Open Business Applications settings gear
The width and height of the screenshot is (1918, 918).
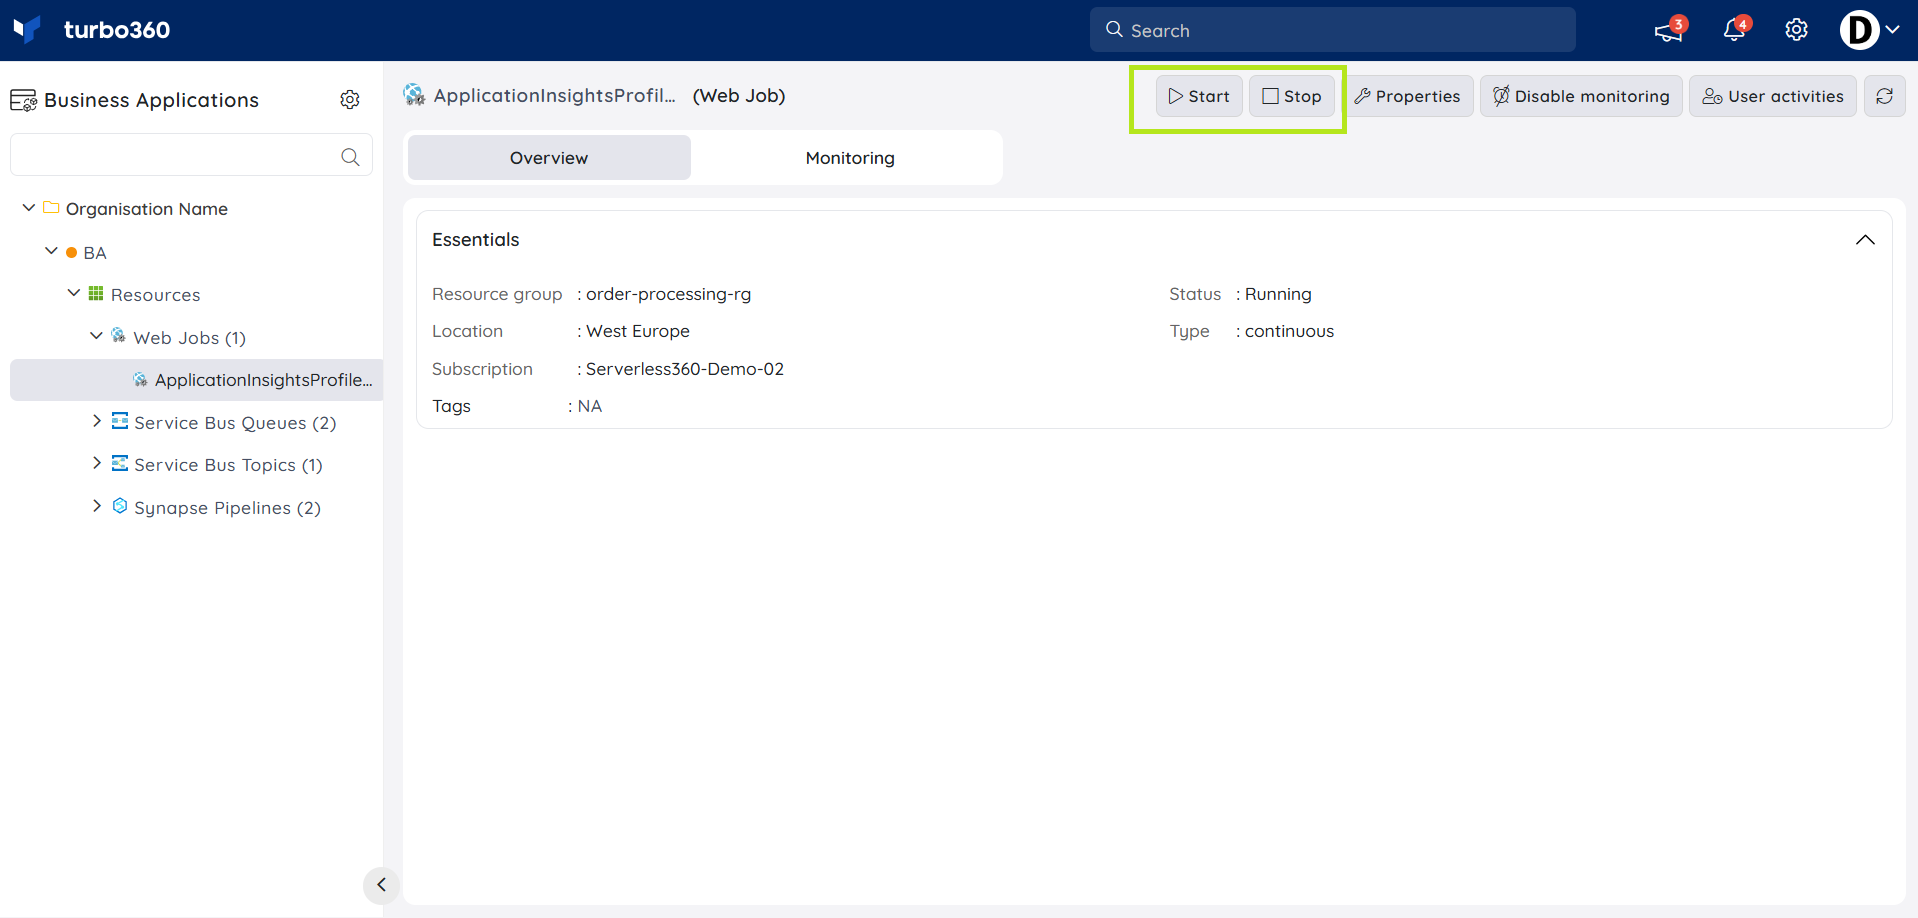[350, 99]
